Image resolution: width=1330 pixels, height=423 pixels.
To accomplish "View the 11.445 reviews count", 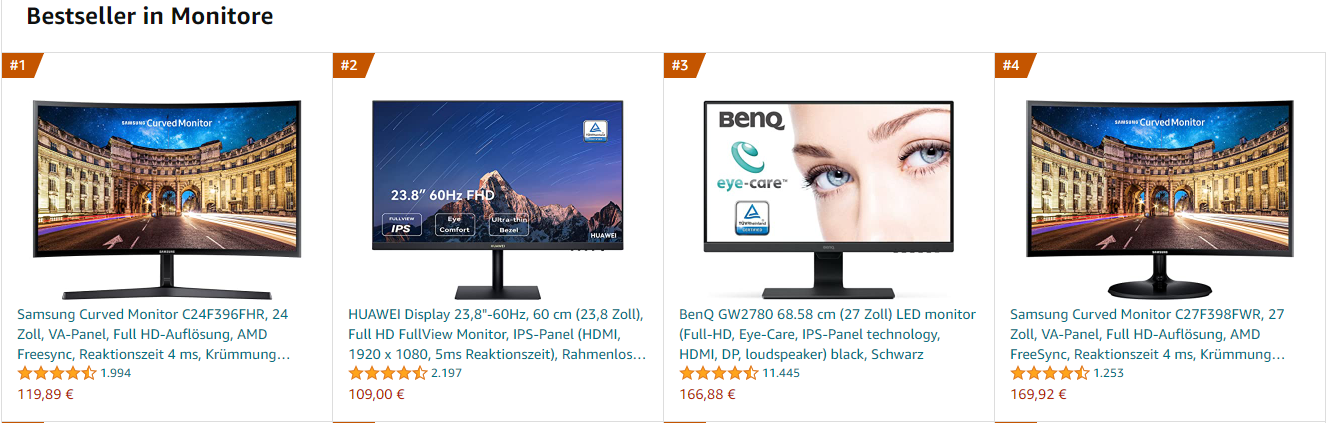I will [781, 373].
